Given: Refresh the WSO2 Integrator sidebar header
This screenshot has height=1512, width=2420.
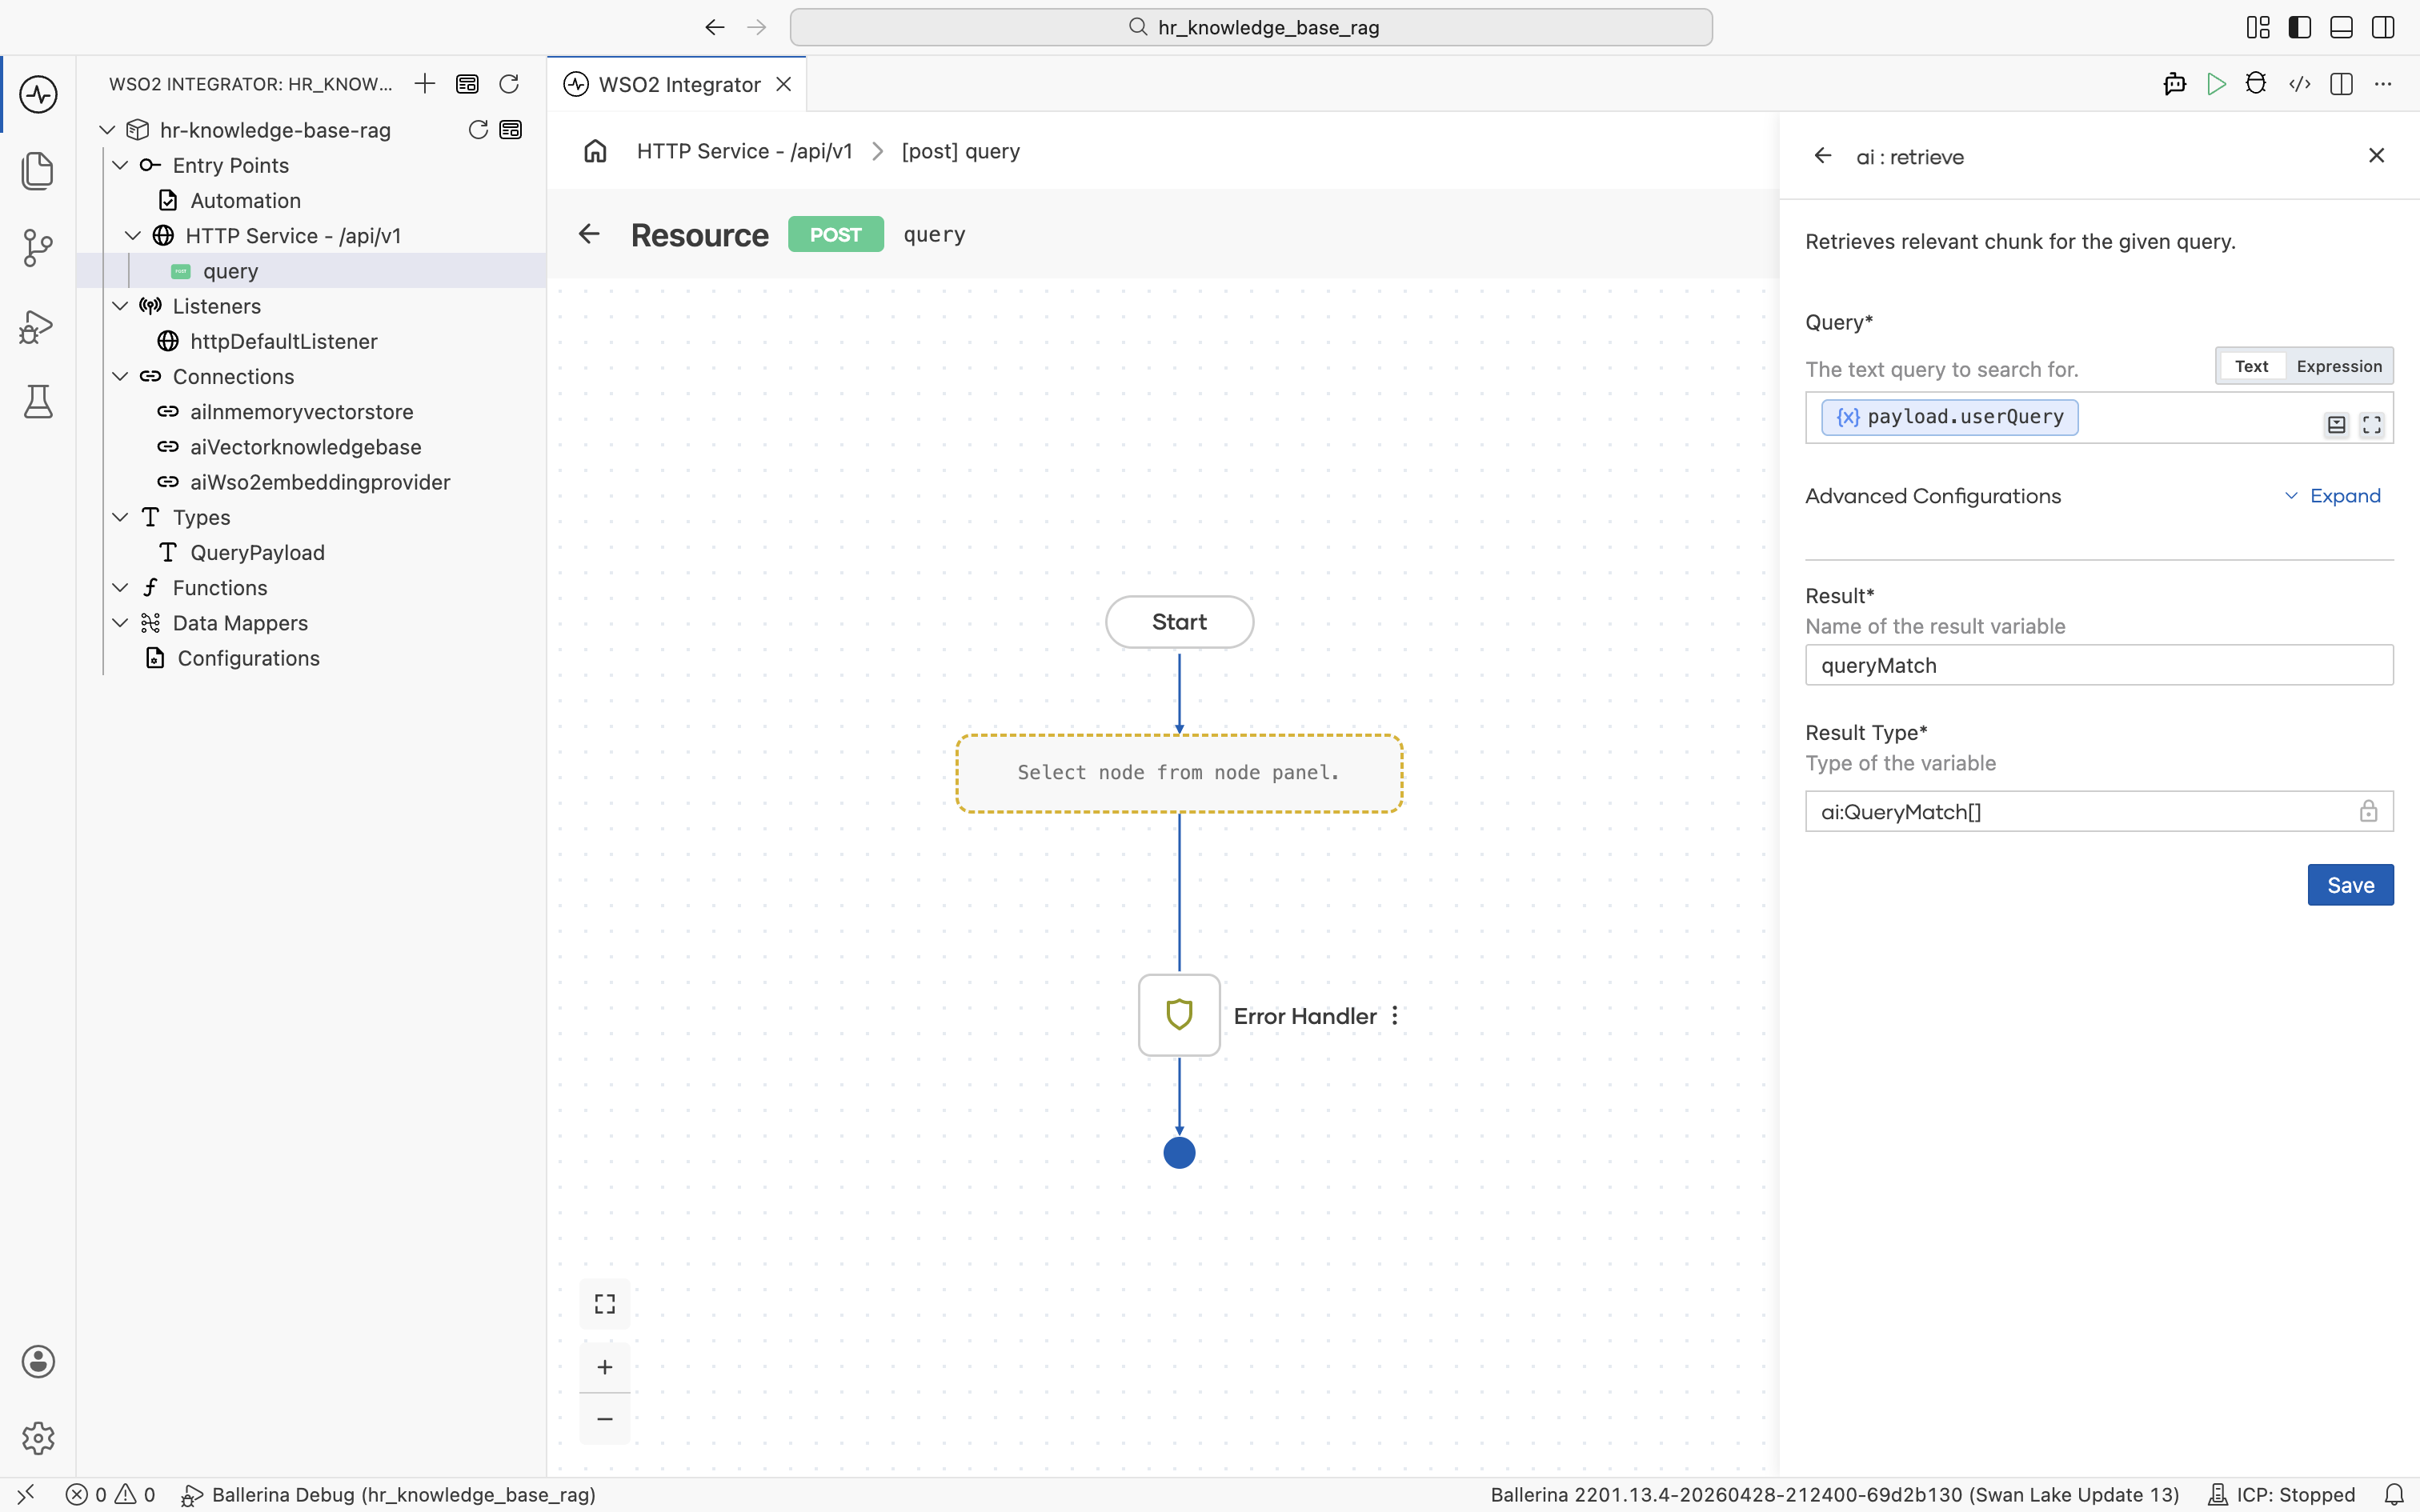Looking at the screenshot, I should point(509,84).
